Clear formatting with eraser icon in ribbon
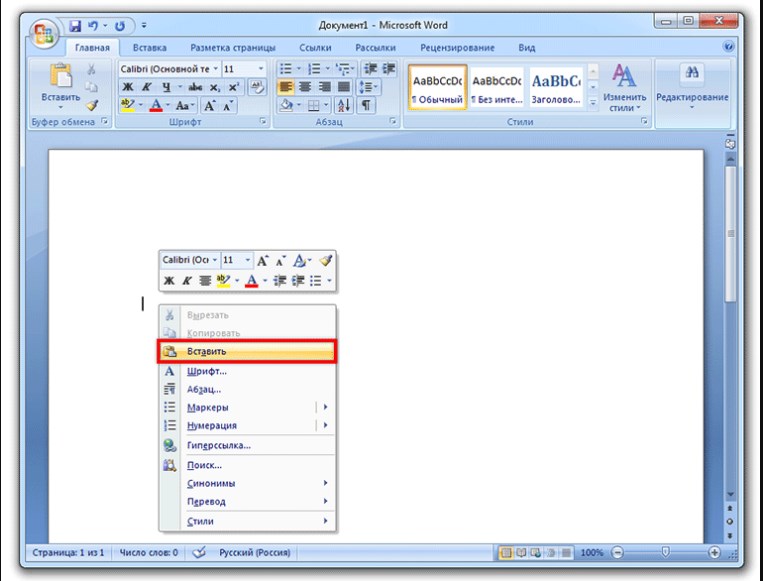This screenshot has width=763, height=581. click(257, 87)
